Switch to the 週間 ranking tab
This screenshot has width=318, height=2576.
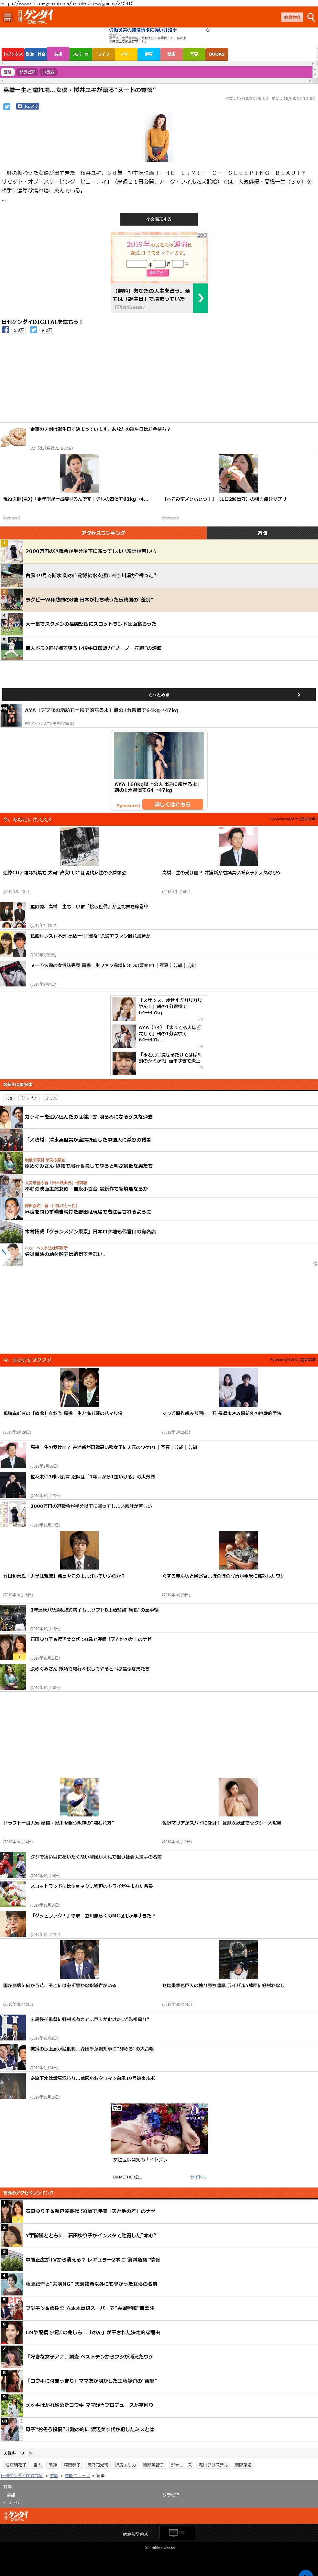[262, 533]
